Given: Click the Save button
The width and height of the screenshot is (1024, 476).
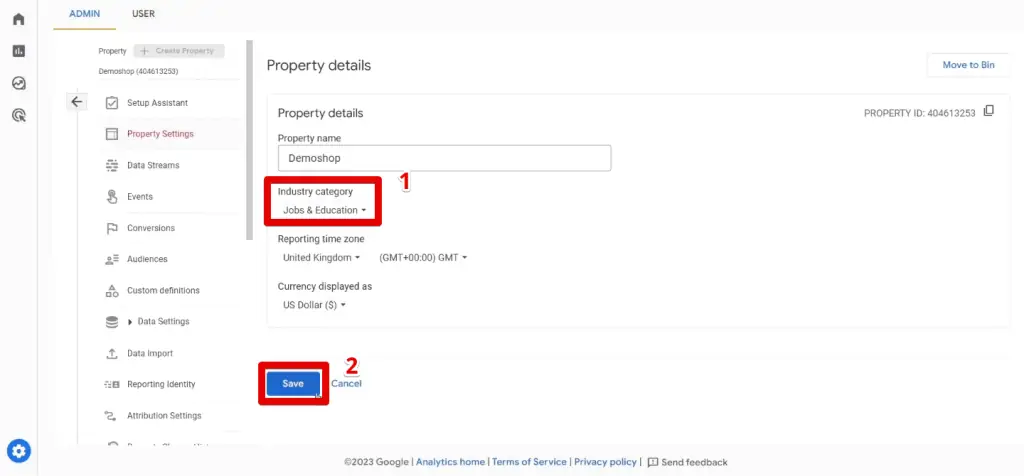Looking at the screenshot, I should [x=293, y=384].
